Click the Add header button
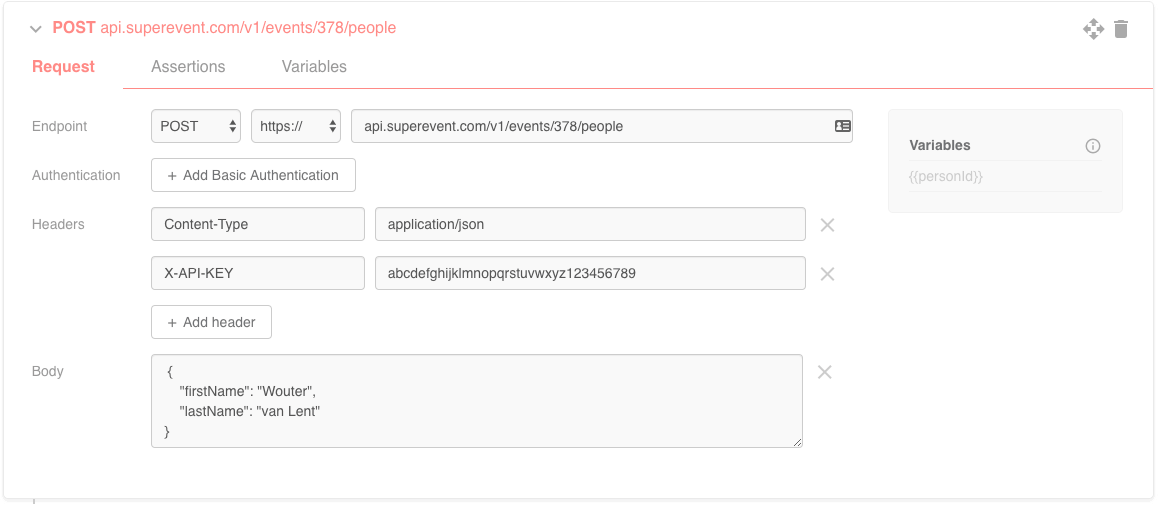Screen dimensions: 1159x505 (211, 322)
